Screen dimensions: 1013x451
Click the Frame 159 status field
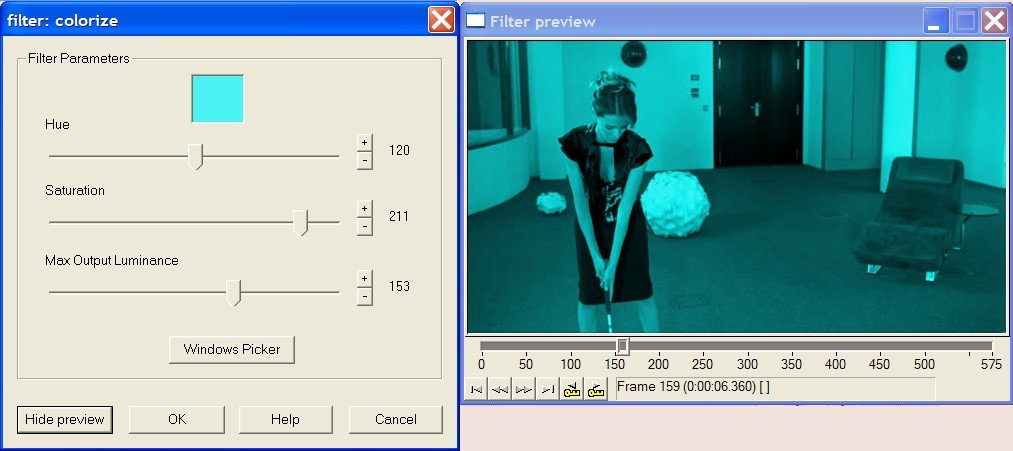775,388
